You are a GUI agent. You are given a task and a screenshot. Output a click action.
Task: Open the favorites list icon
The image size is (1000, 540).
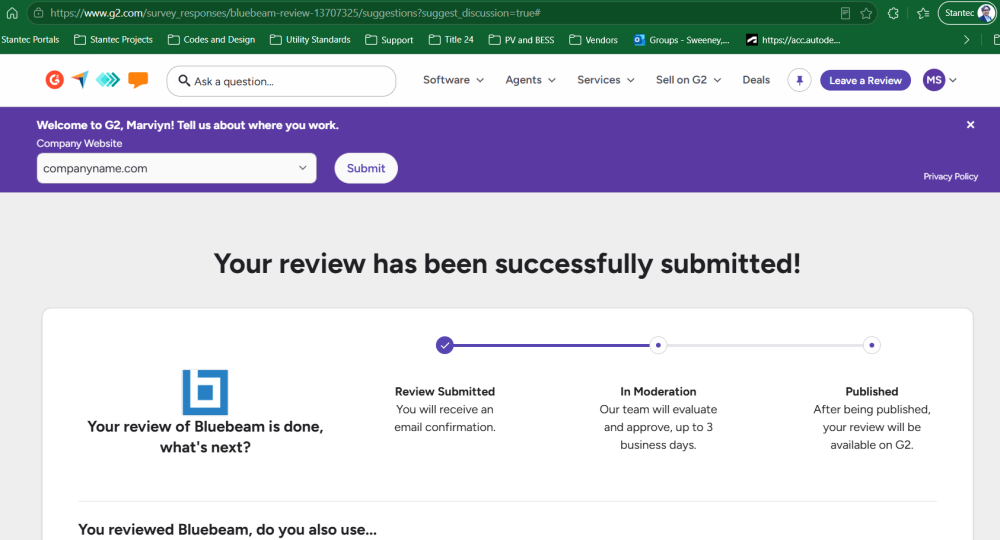click(923, 13)
